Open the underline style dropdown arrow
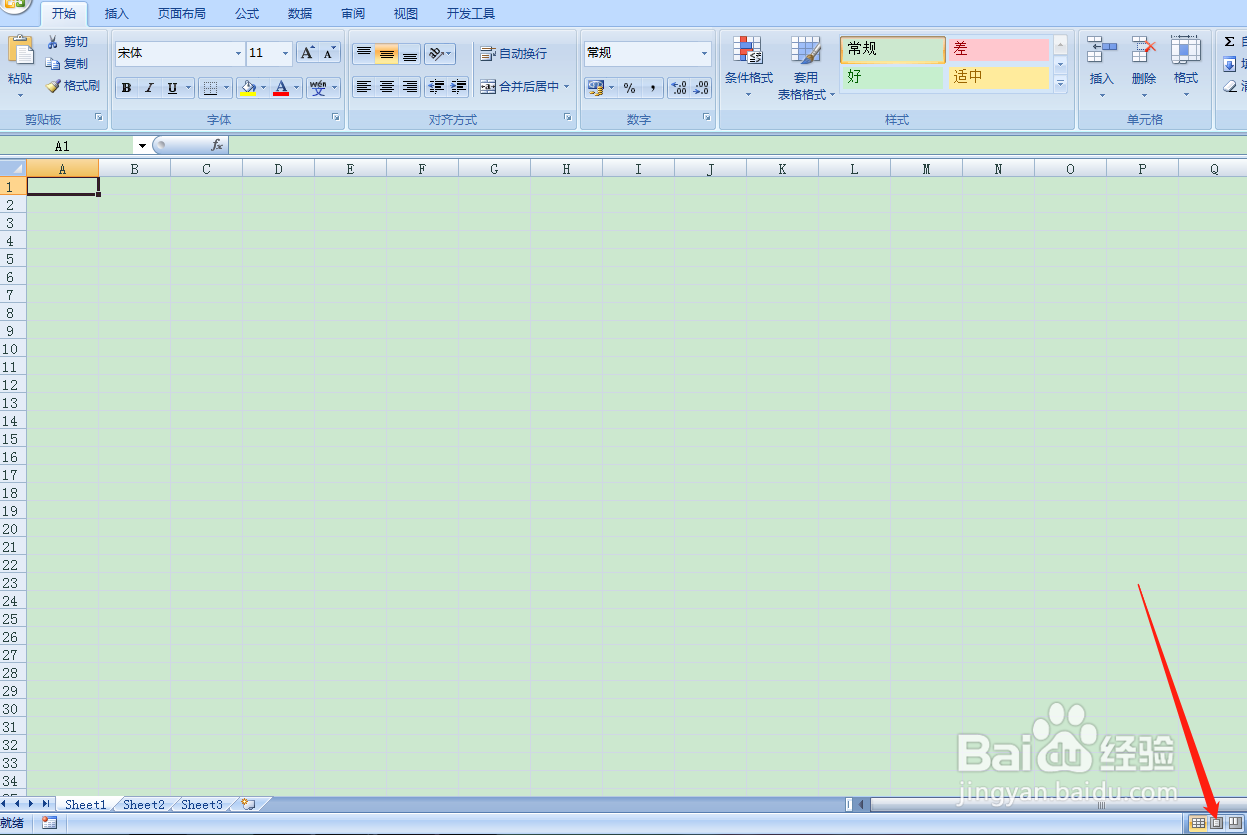 (188, 88)
